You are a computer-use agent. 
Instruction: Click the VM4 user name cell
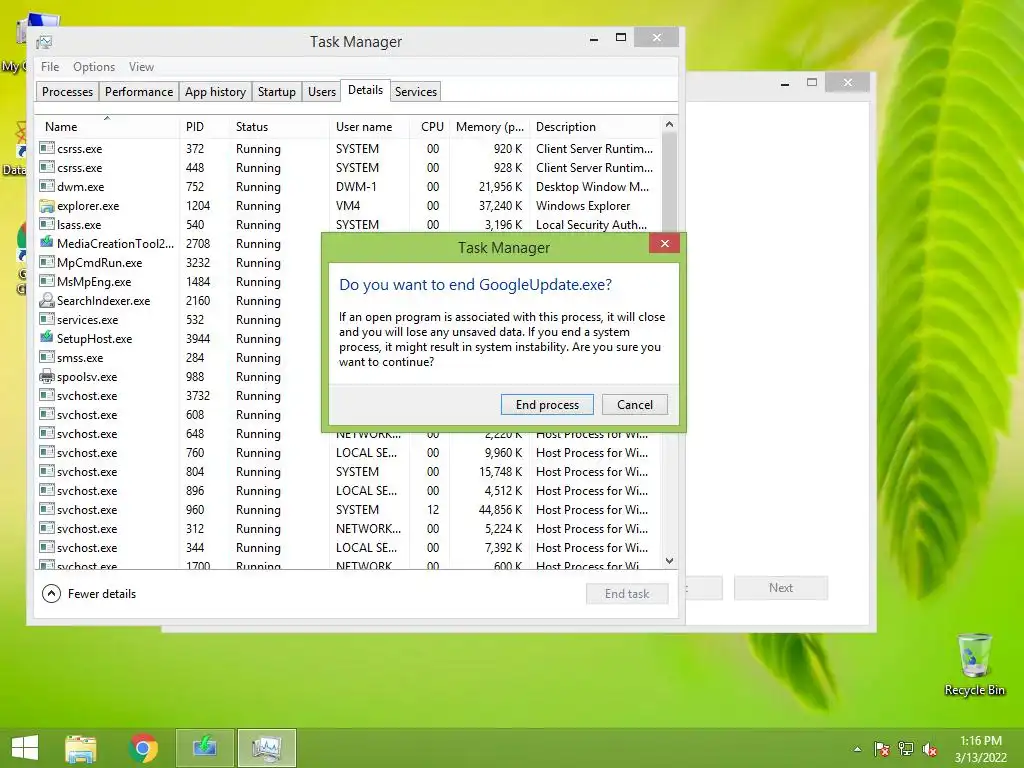[348, 206]
